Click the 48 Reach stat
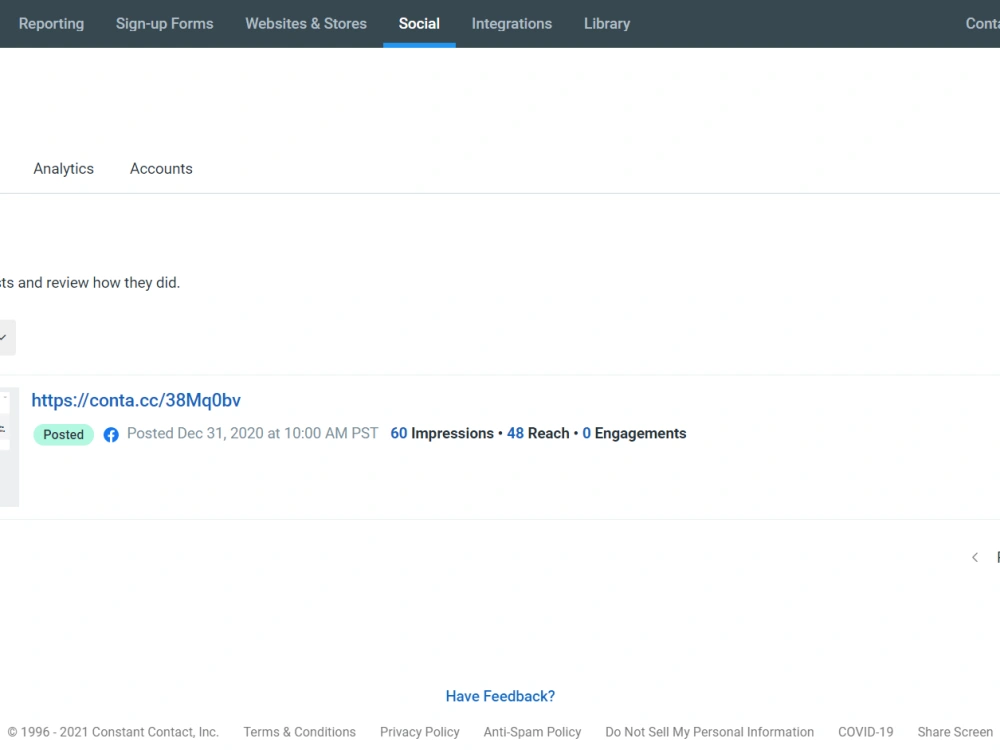1000x750 pixels. click(x=538, y=433)
